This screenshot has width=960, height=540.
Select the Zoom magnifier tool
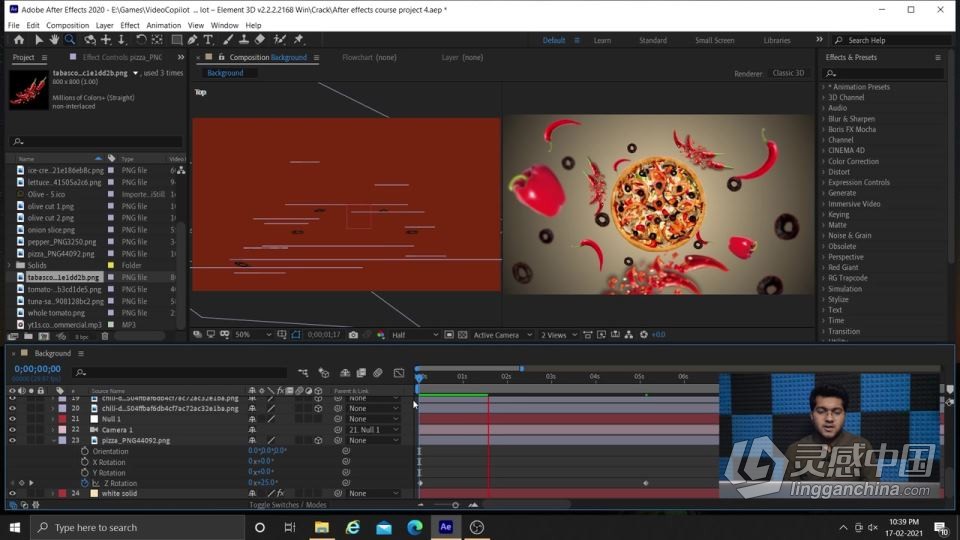coord(69,40)
